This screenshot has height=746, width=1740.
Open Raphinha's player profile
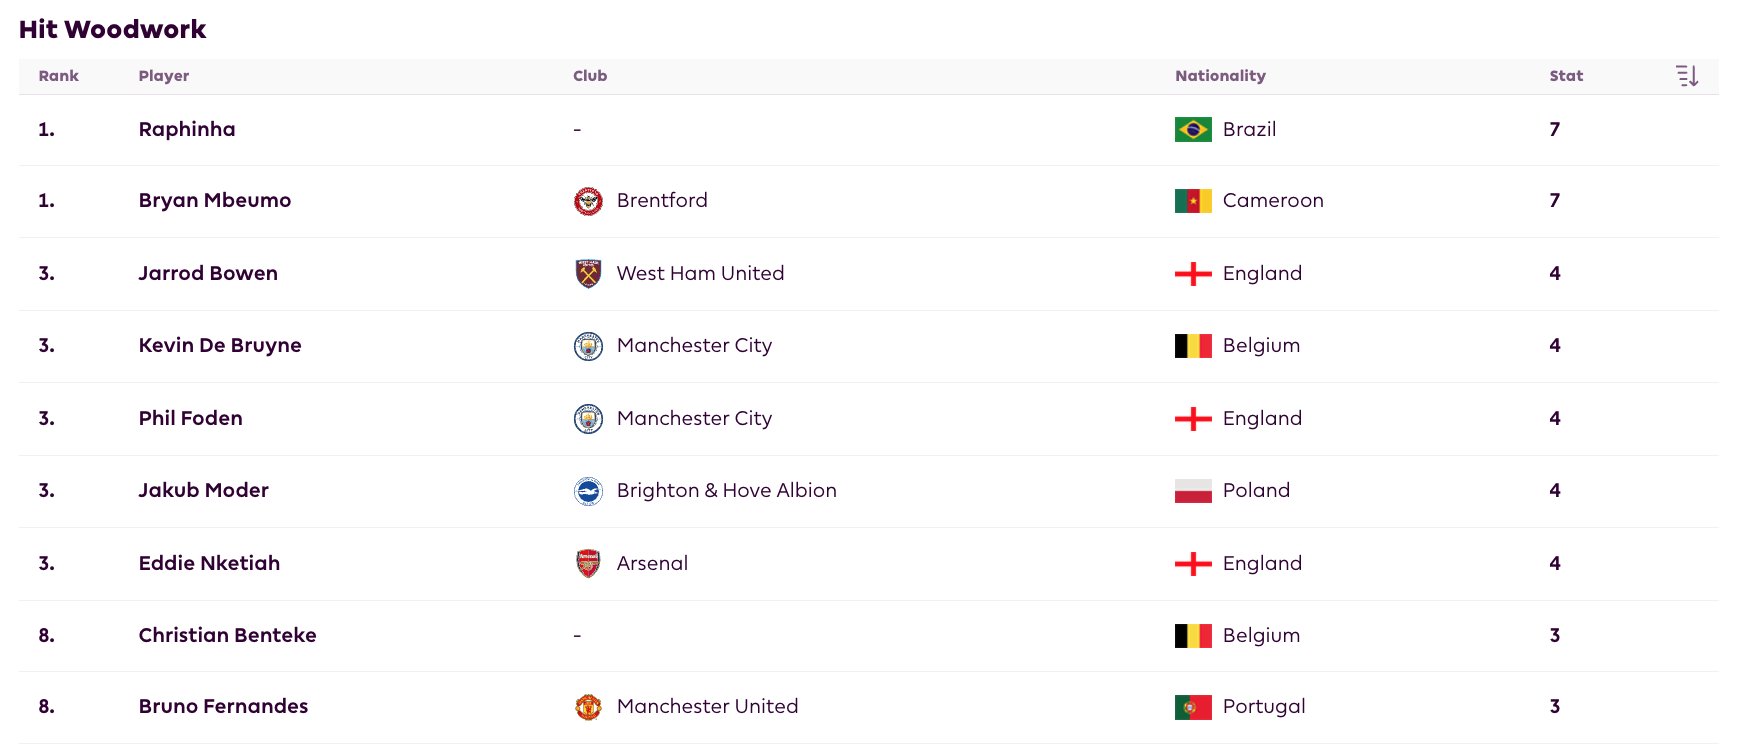(x=187, y=129)
